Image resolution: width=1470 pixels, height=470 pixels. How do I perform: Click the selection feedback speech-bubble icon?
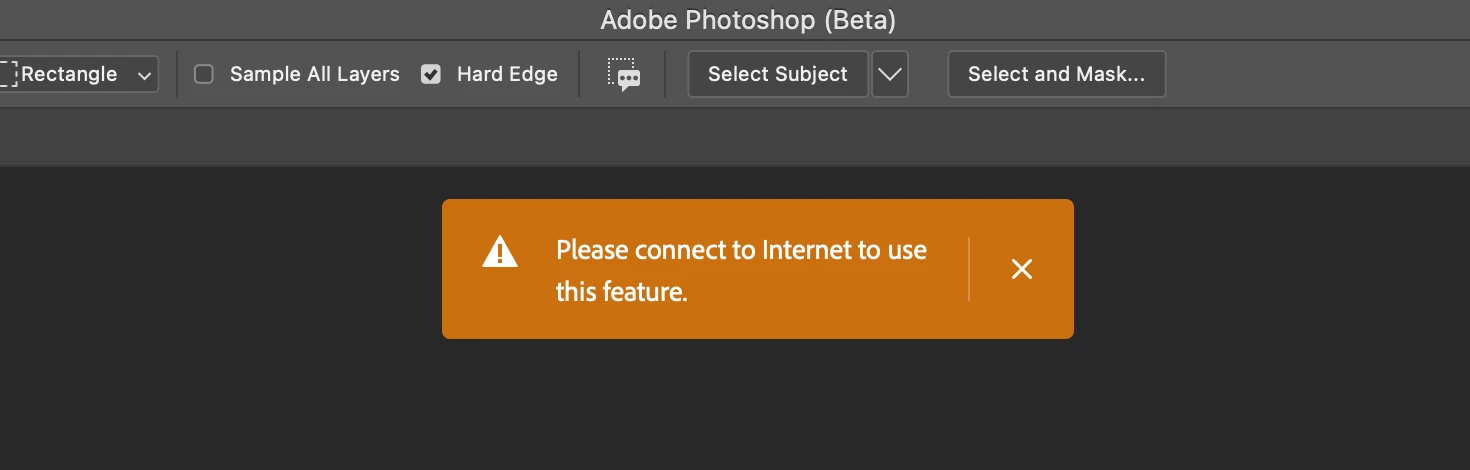click(624, 74)
